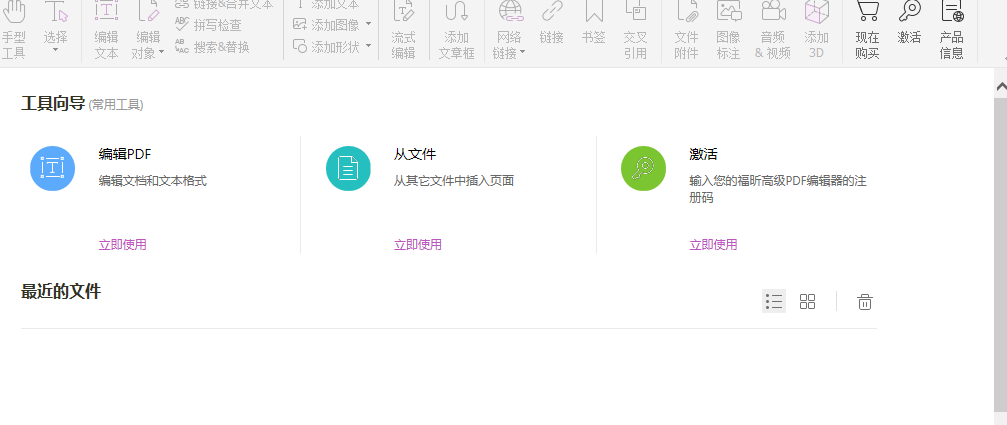Click Add Image (添加图像) tool

click(x=326, y=25)
